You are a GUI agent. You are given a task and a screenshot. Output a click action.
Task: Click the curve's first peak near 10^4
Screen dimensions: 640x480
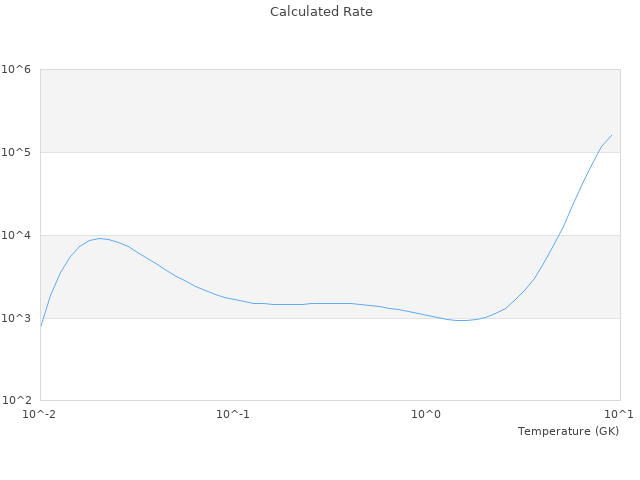click(100, 238)
